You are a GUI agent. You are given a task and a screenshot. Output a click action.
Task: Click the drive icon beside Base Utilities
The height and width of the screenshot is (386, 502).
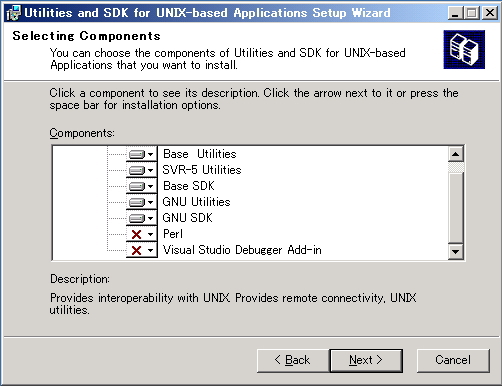point(137,154)
